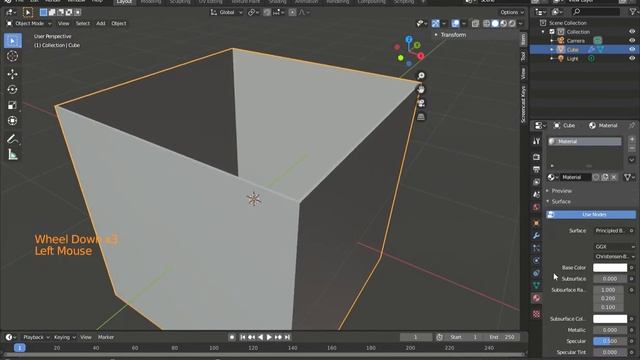Image resolution: width=640 pixels, height=360 pixels.
Task: Toggle the Use Nodes button
Action: point(591,214)
